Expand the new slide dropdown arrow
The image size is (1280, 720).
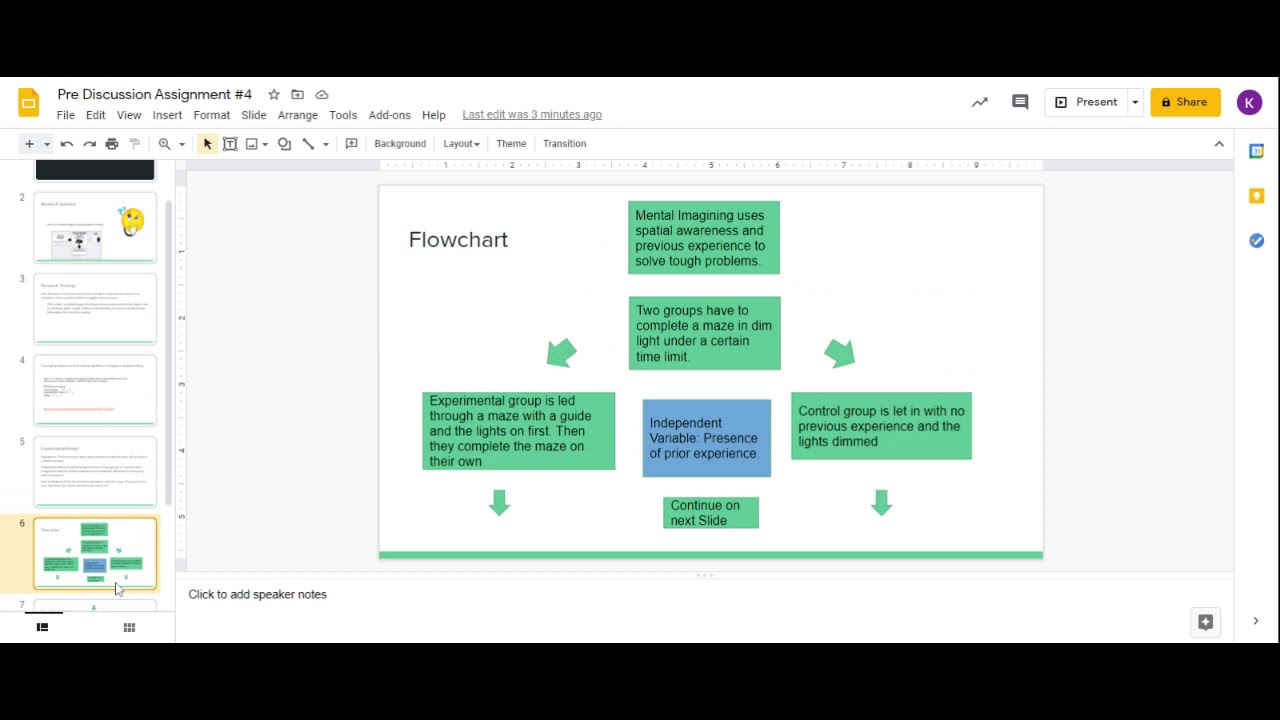pyautogui.click(x=47, y=145)
